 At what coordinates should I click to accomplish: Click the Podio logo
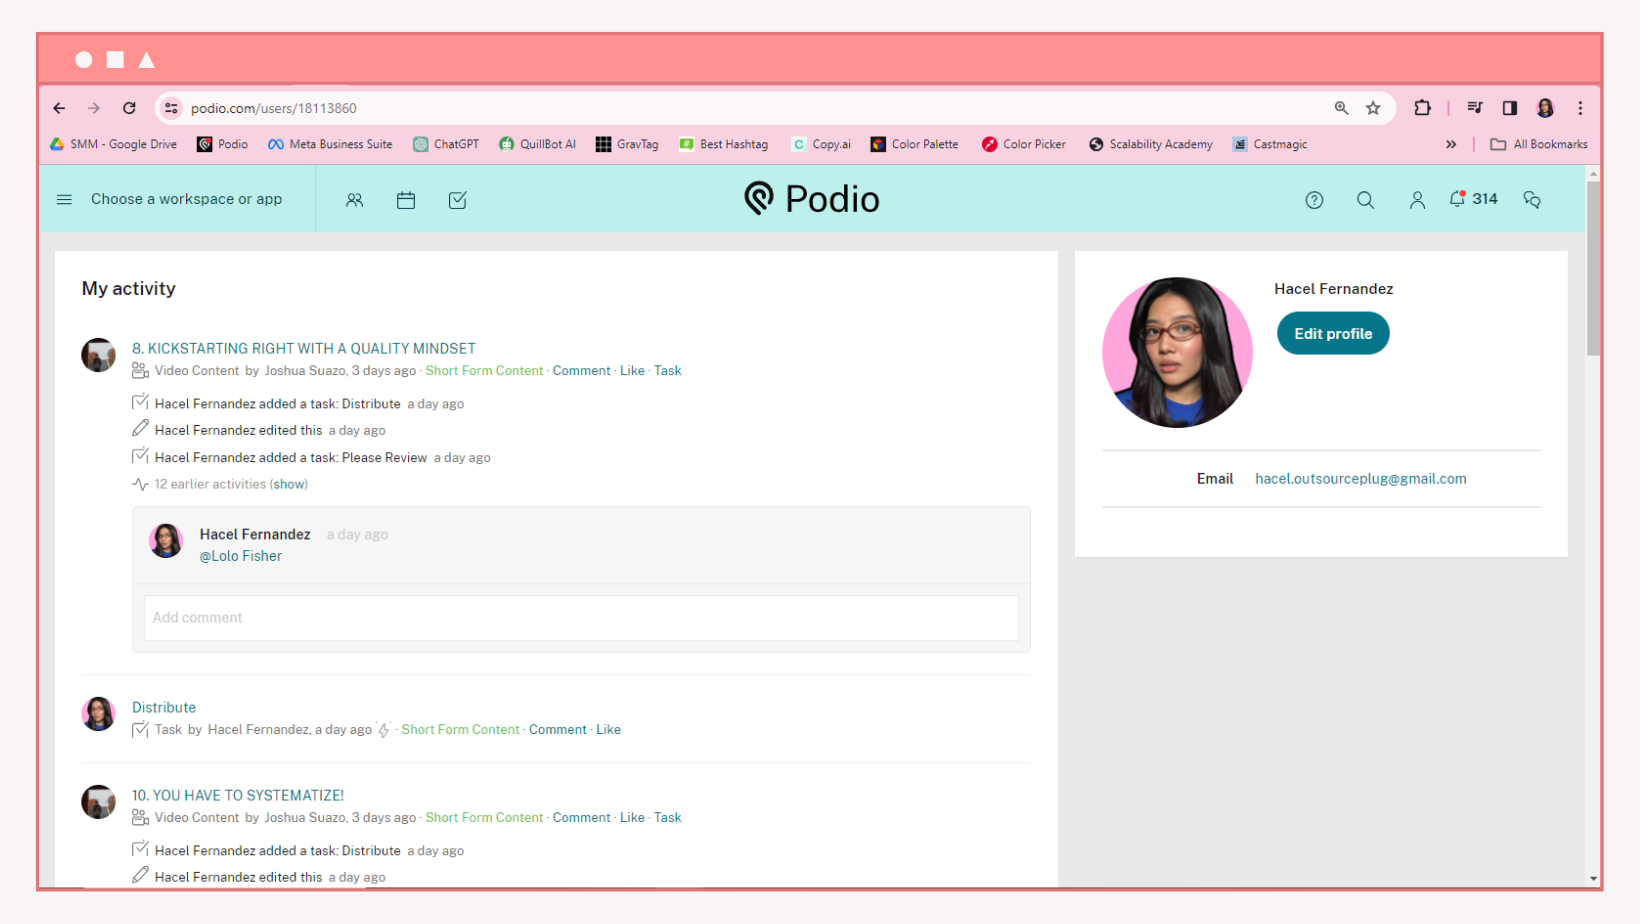pyautogui.click(x=812, y=199)
